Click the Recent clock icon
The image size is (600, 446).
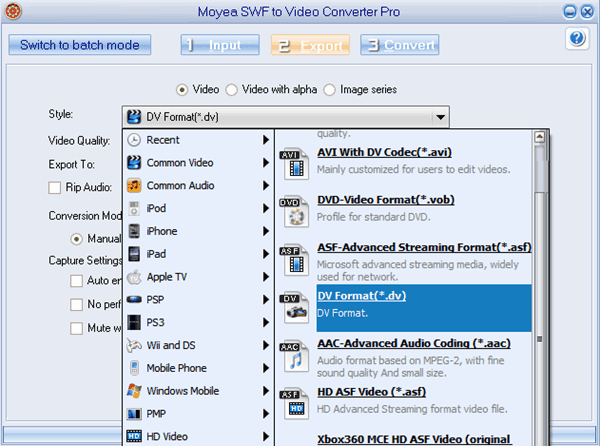134,140
